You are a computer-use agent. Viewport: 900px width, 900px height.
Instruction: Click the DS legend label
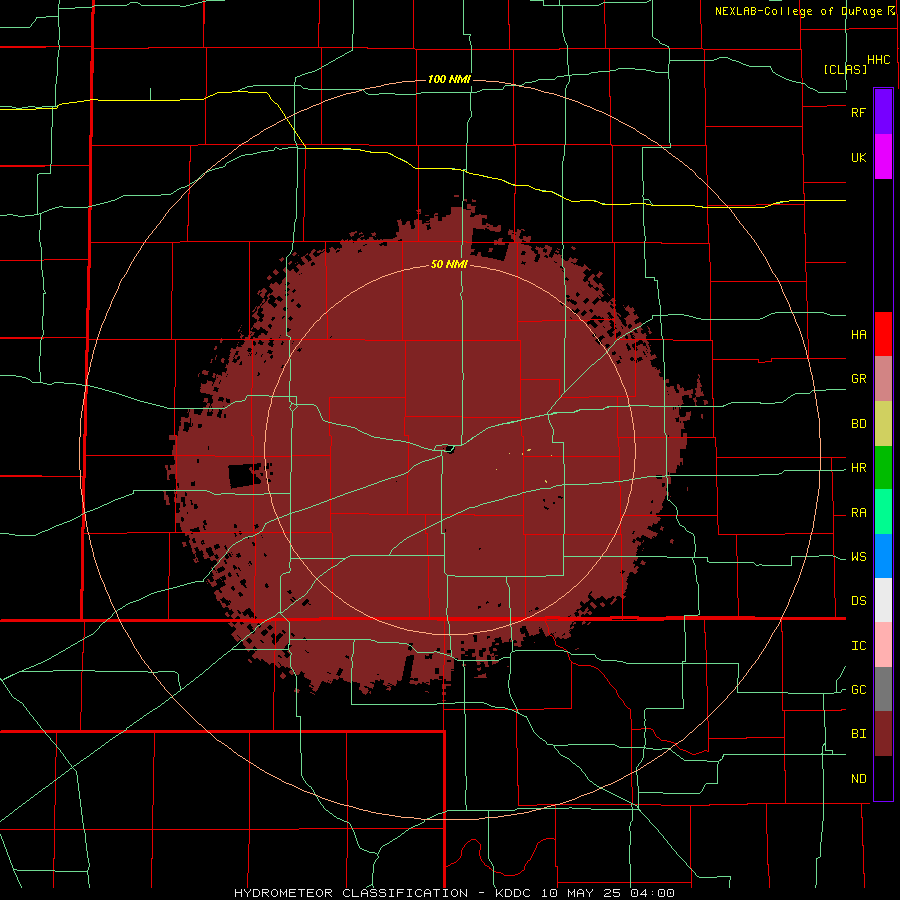pyautogui.click(x=858, y=601)
